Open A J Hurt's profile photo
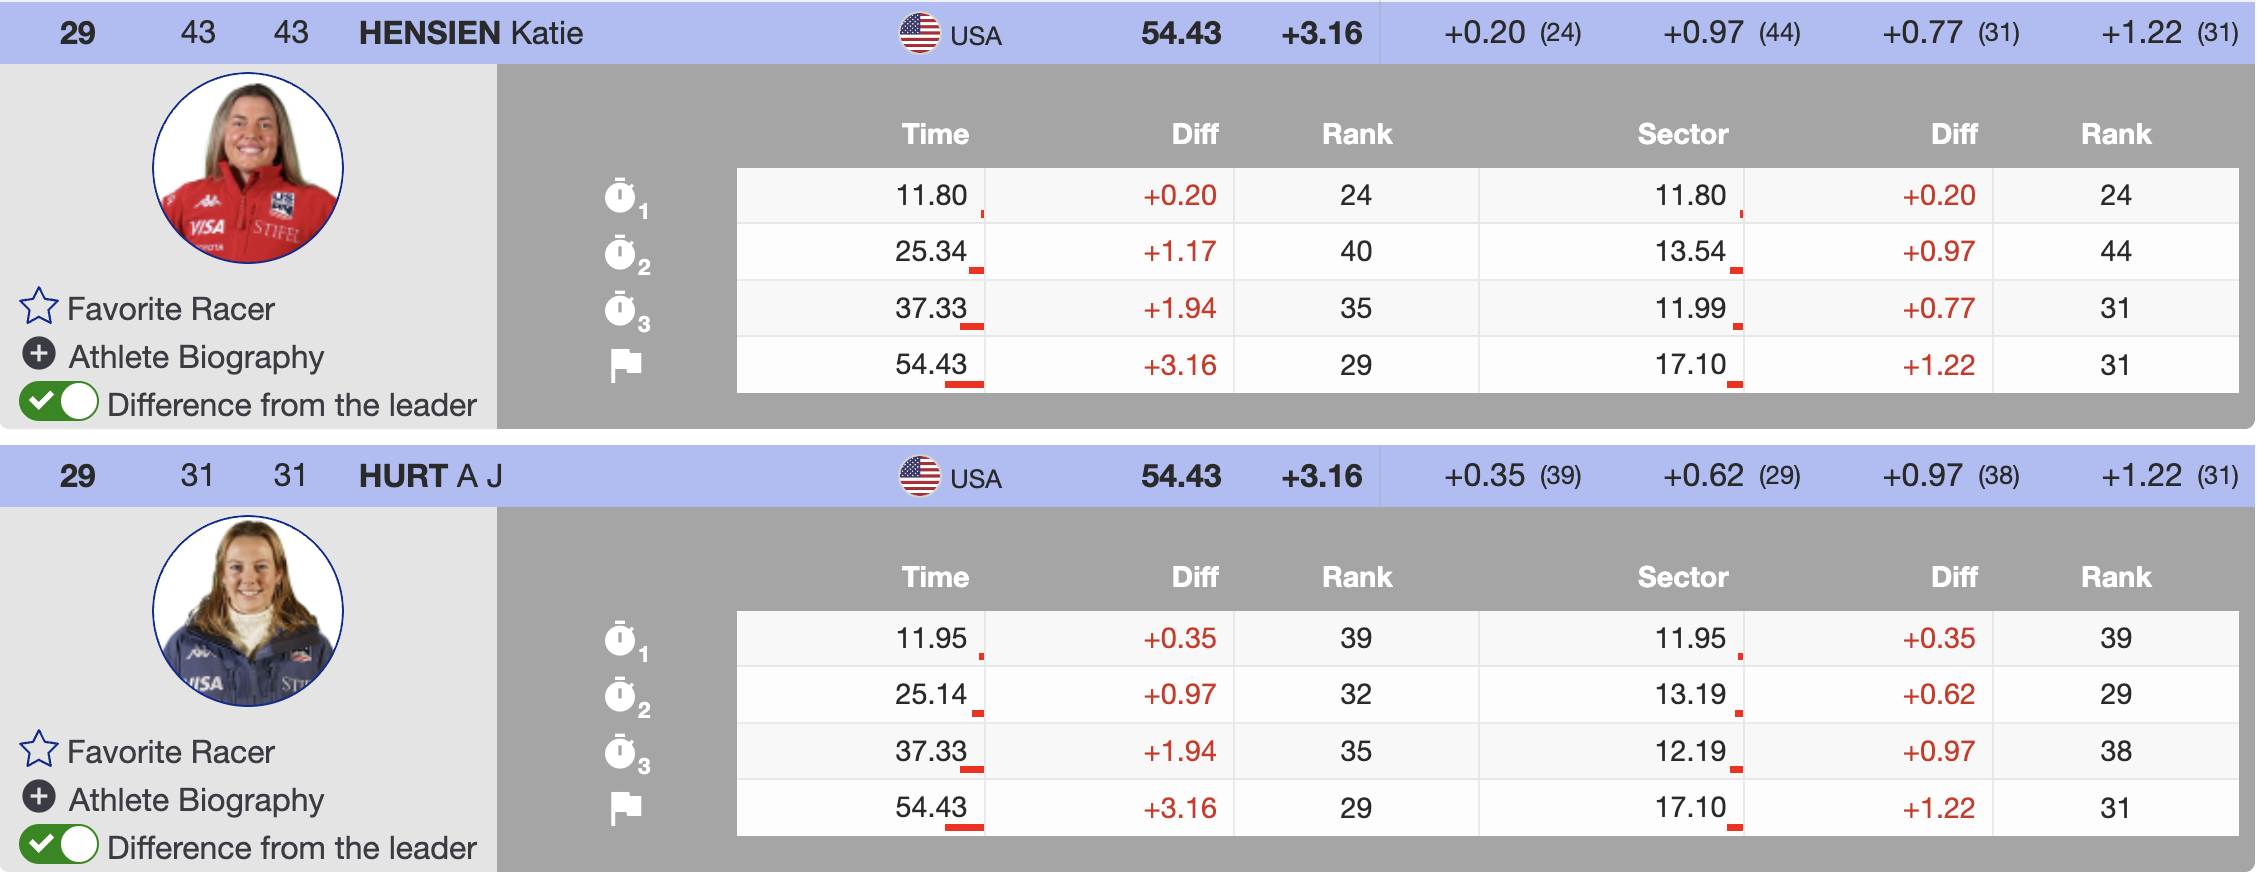 (248, 611)
